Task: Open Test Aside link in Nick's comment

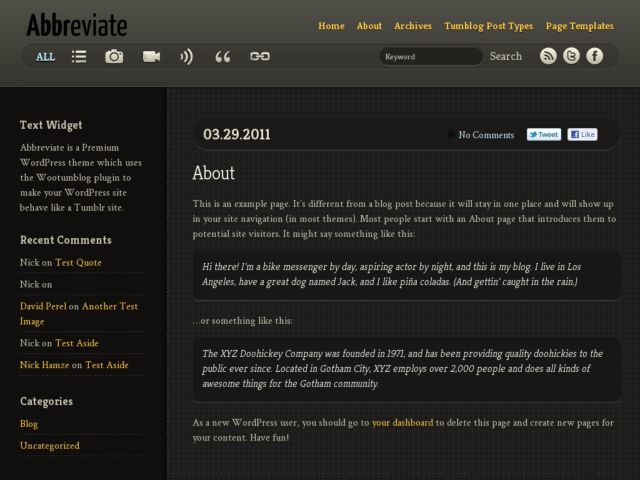Action: [77, 343]
